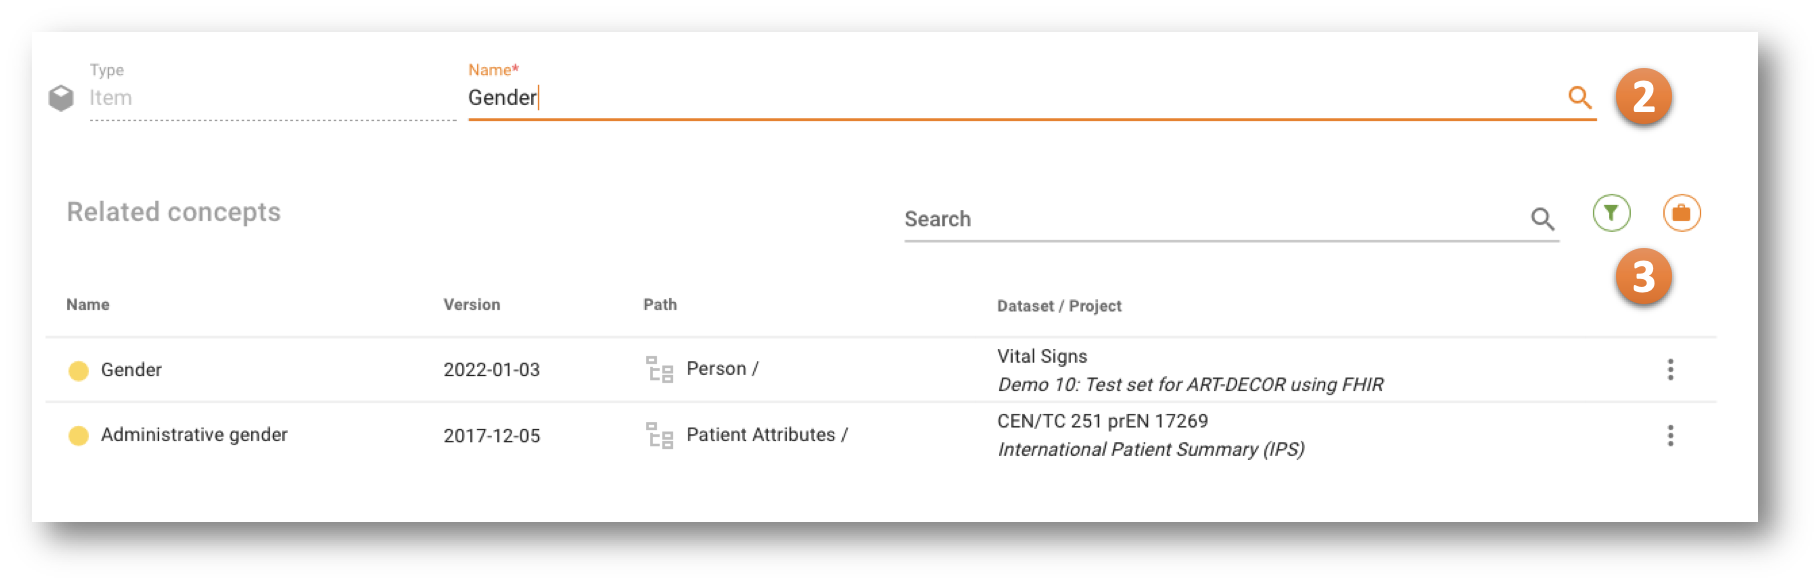
Task: Click the Path column header
Action: pos(660,305)
